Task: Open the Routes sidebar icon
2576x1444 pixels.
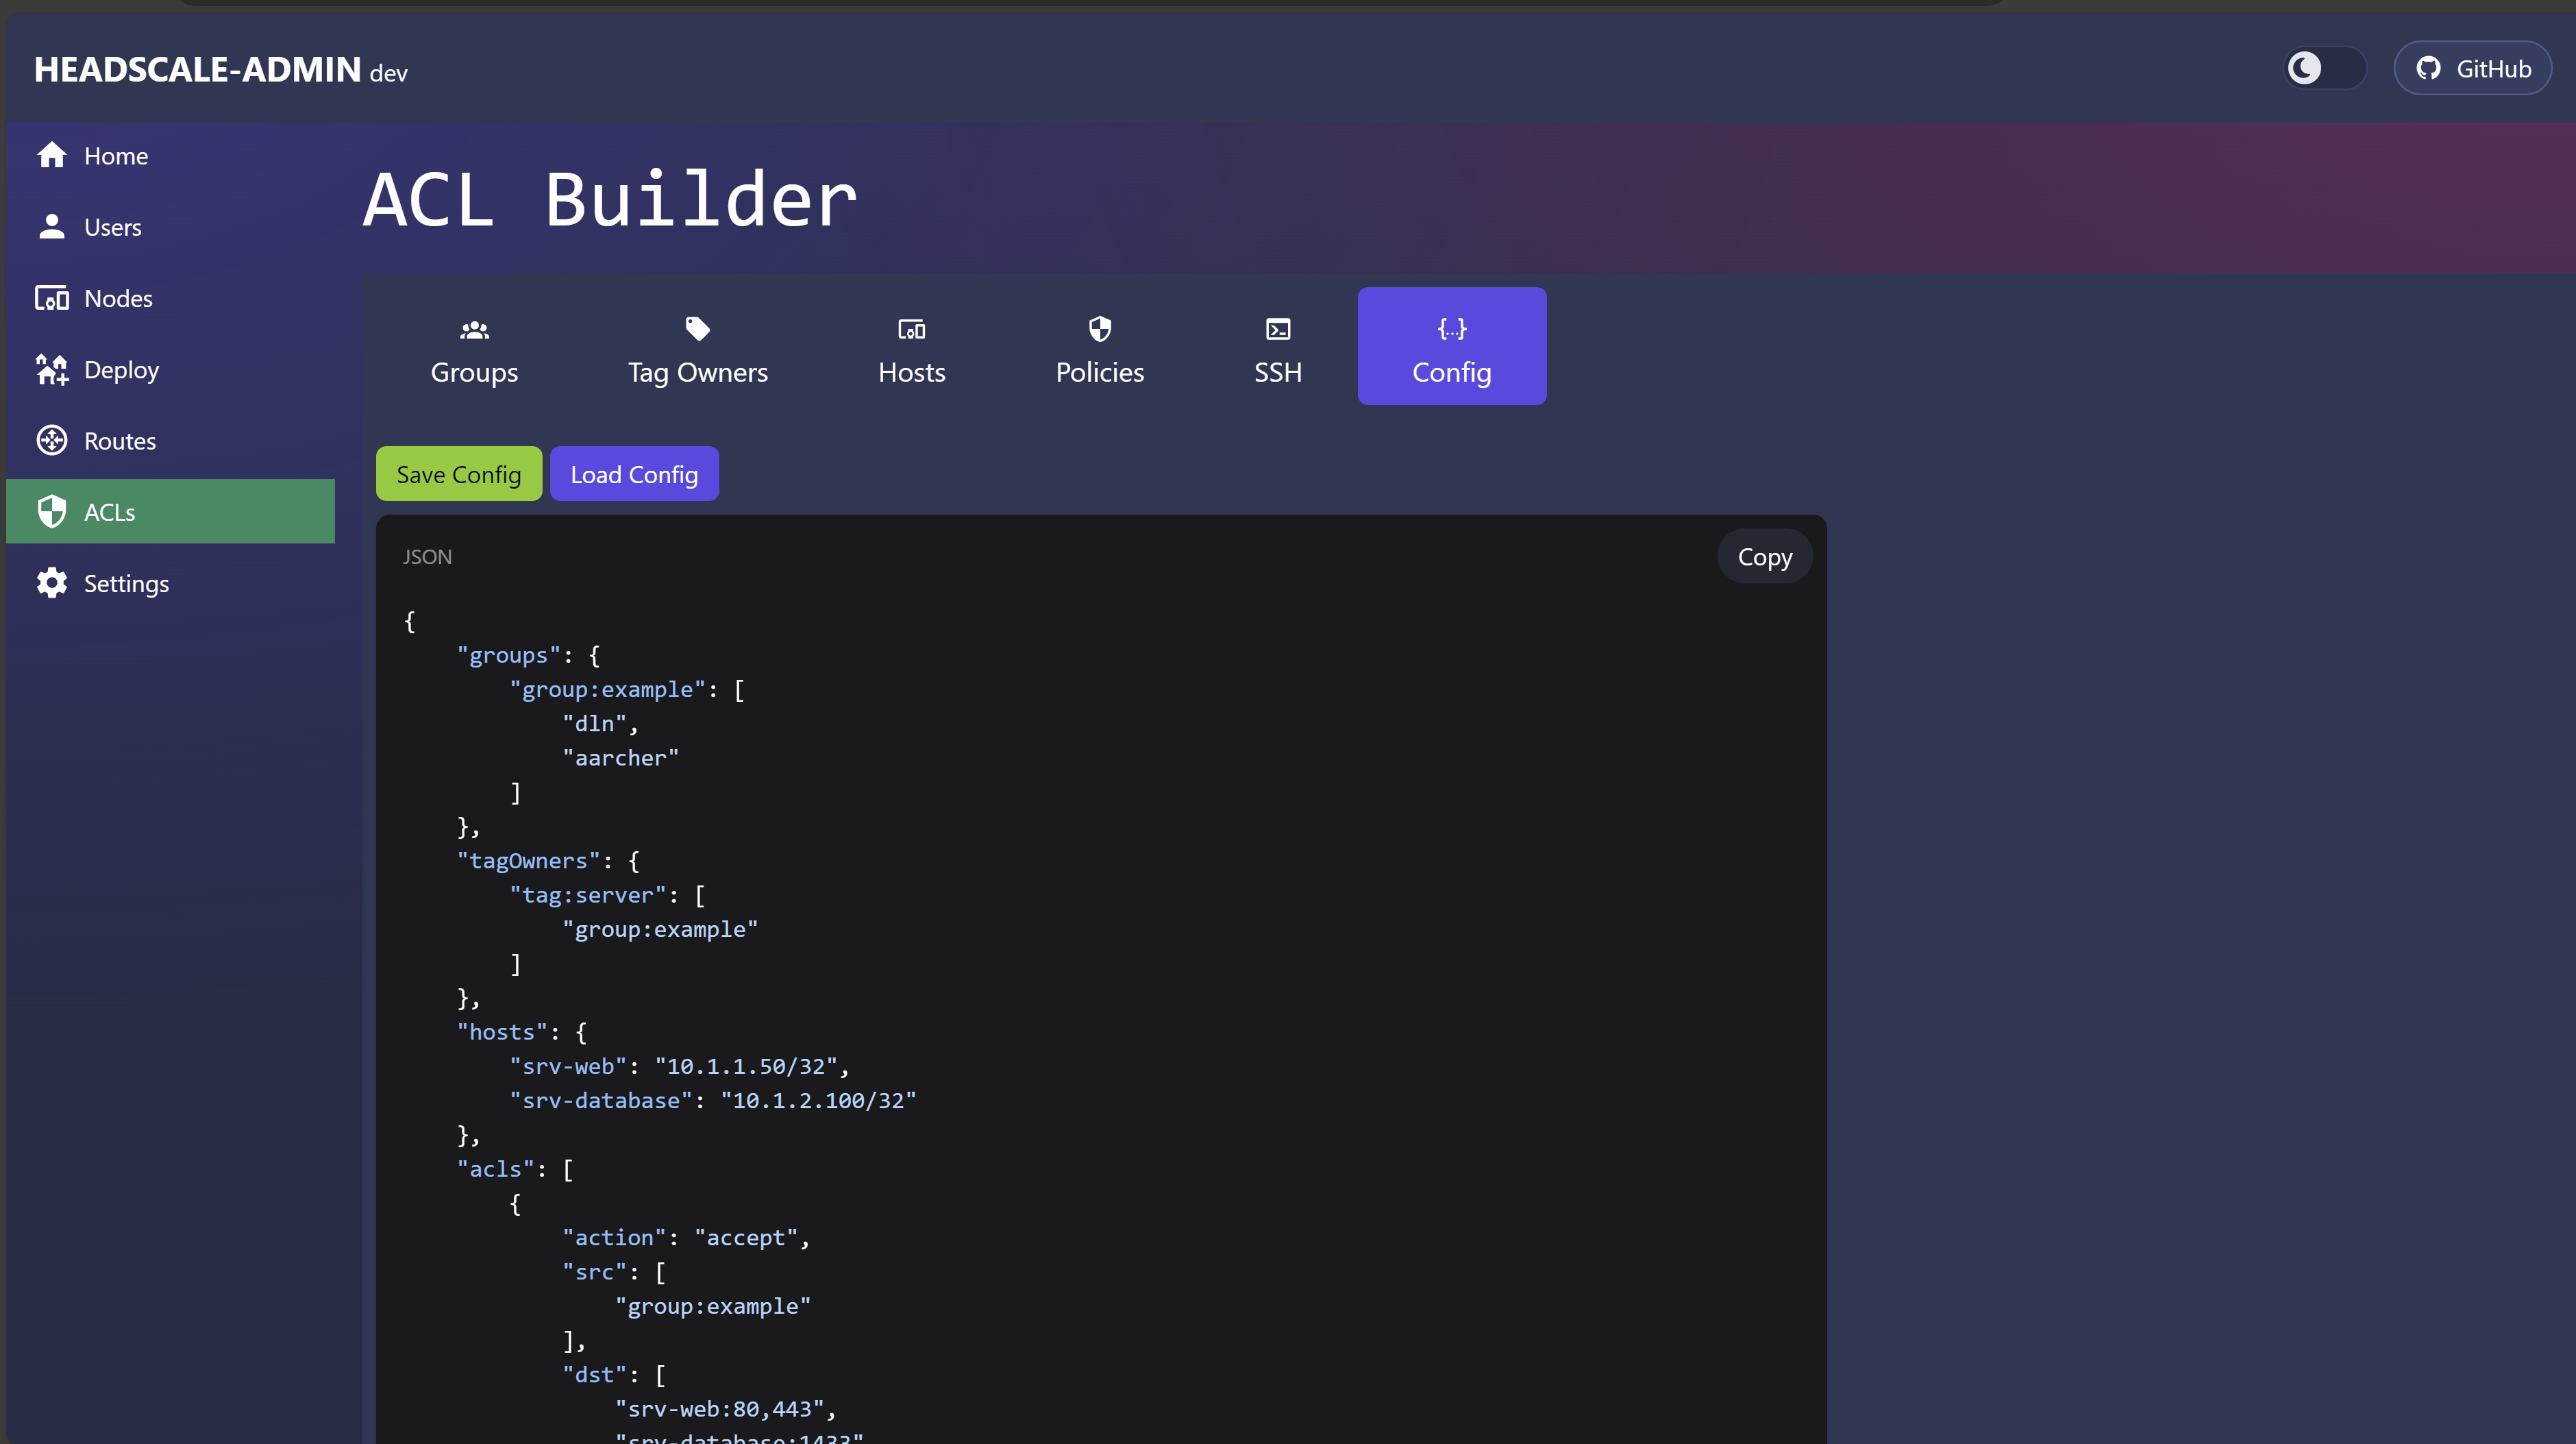Action: tap(52, 440)
